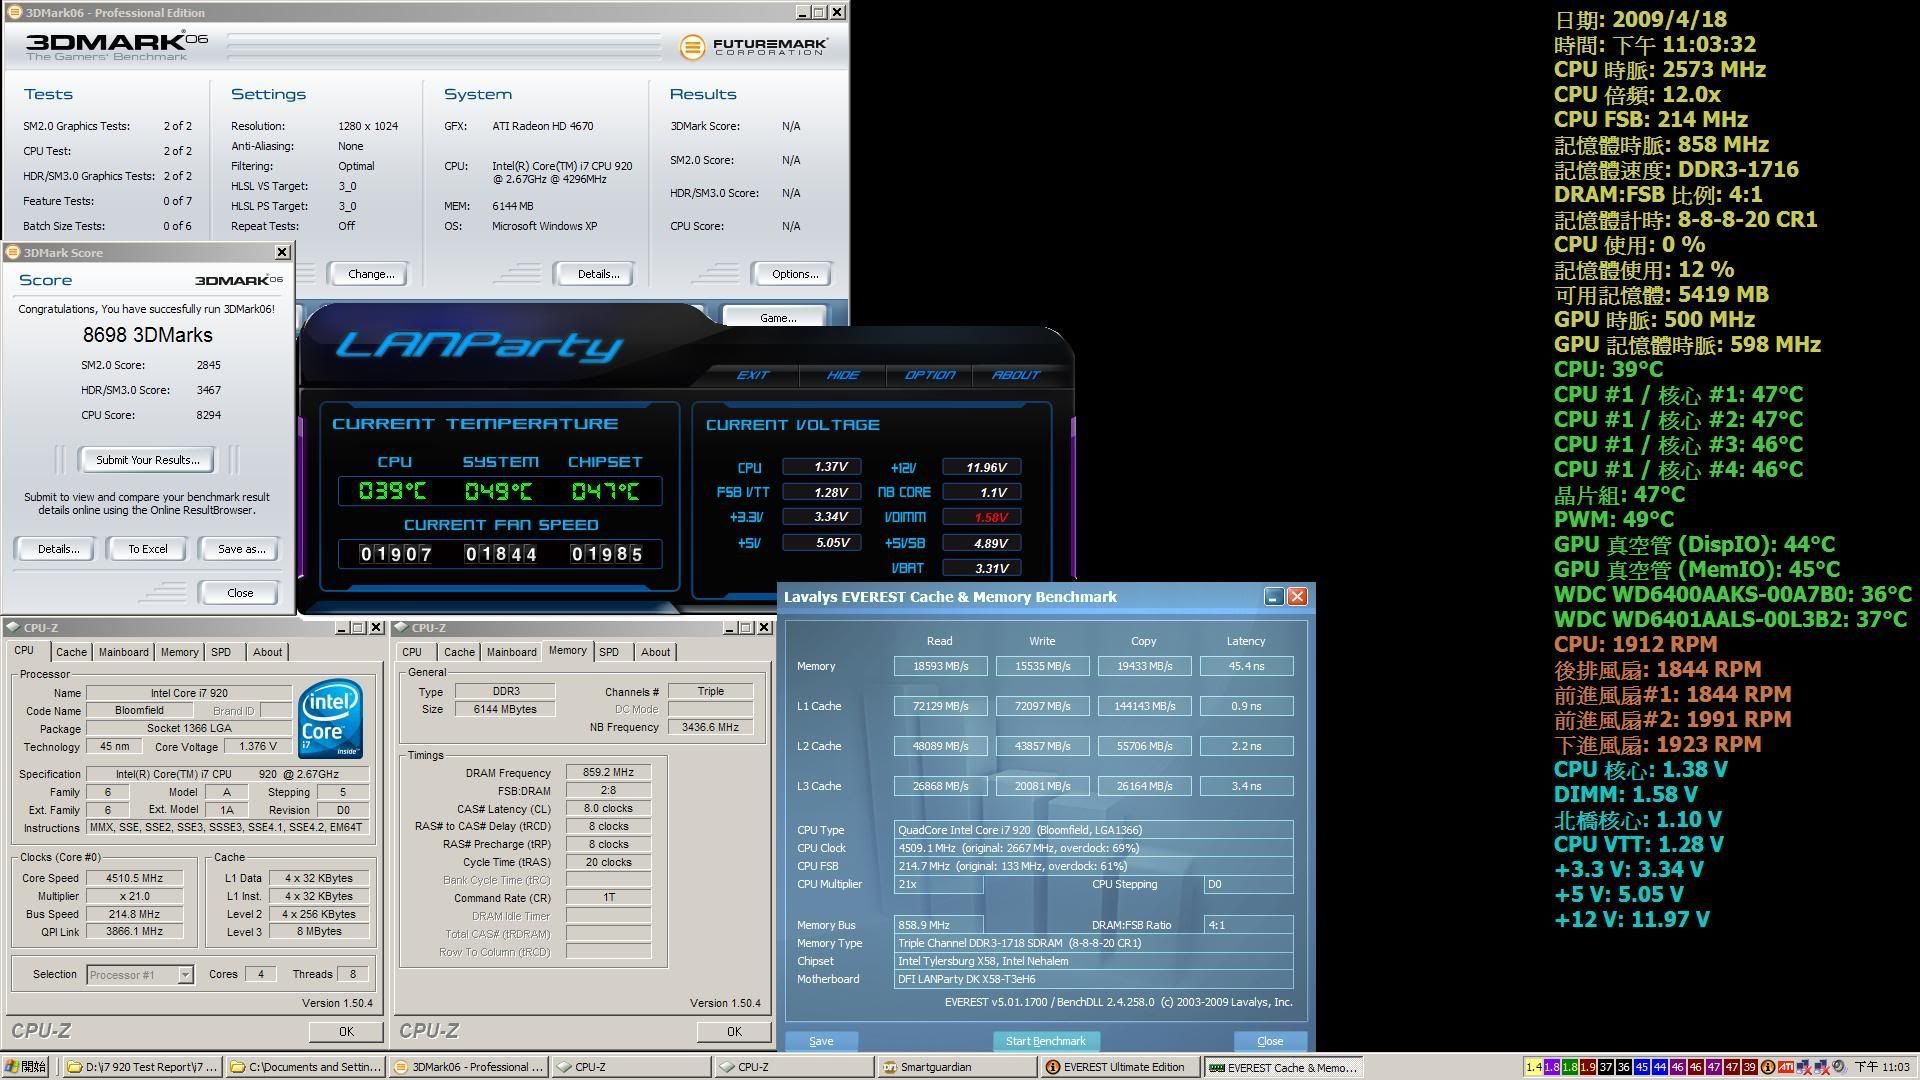The width and height of the screenshot is (1920, 1080).
Task: Click the Save as... button
Action: point(241,549)
